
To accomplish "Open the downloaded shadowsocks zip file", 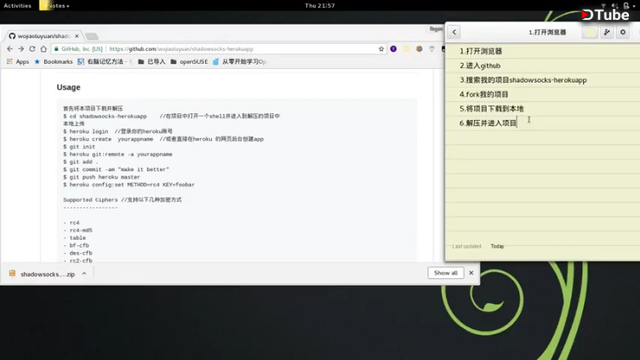I will (42, 274).
